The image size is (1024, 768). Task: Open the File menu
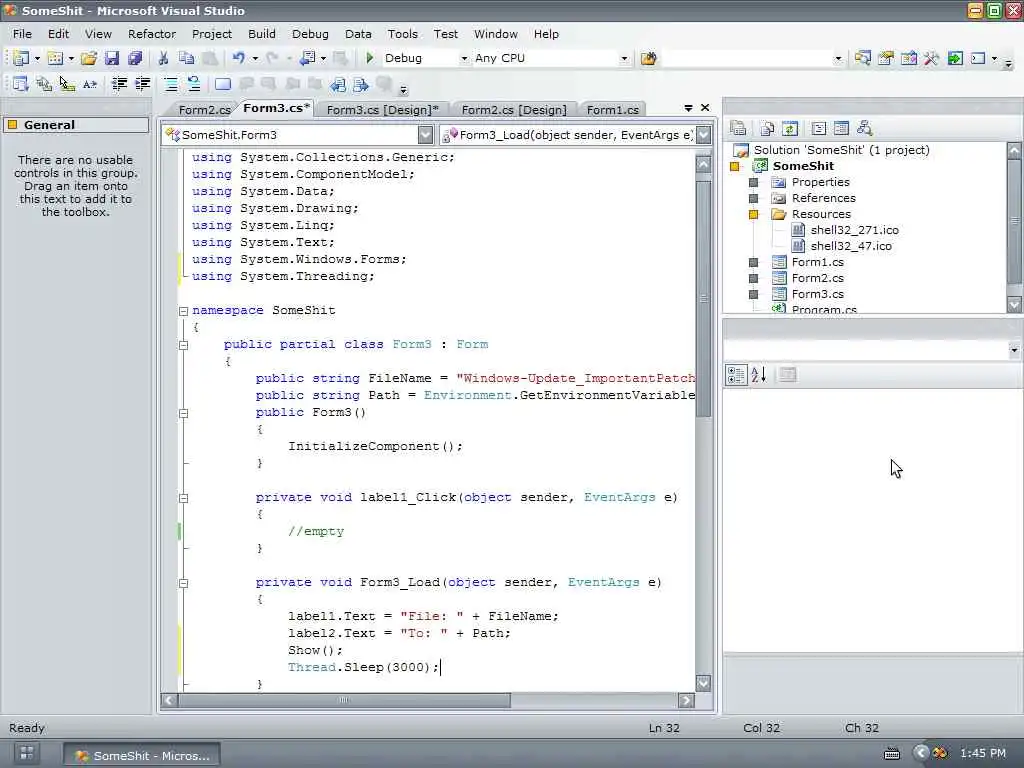[22, 34]
